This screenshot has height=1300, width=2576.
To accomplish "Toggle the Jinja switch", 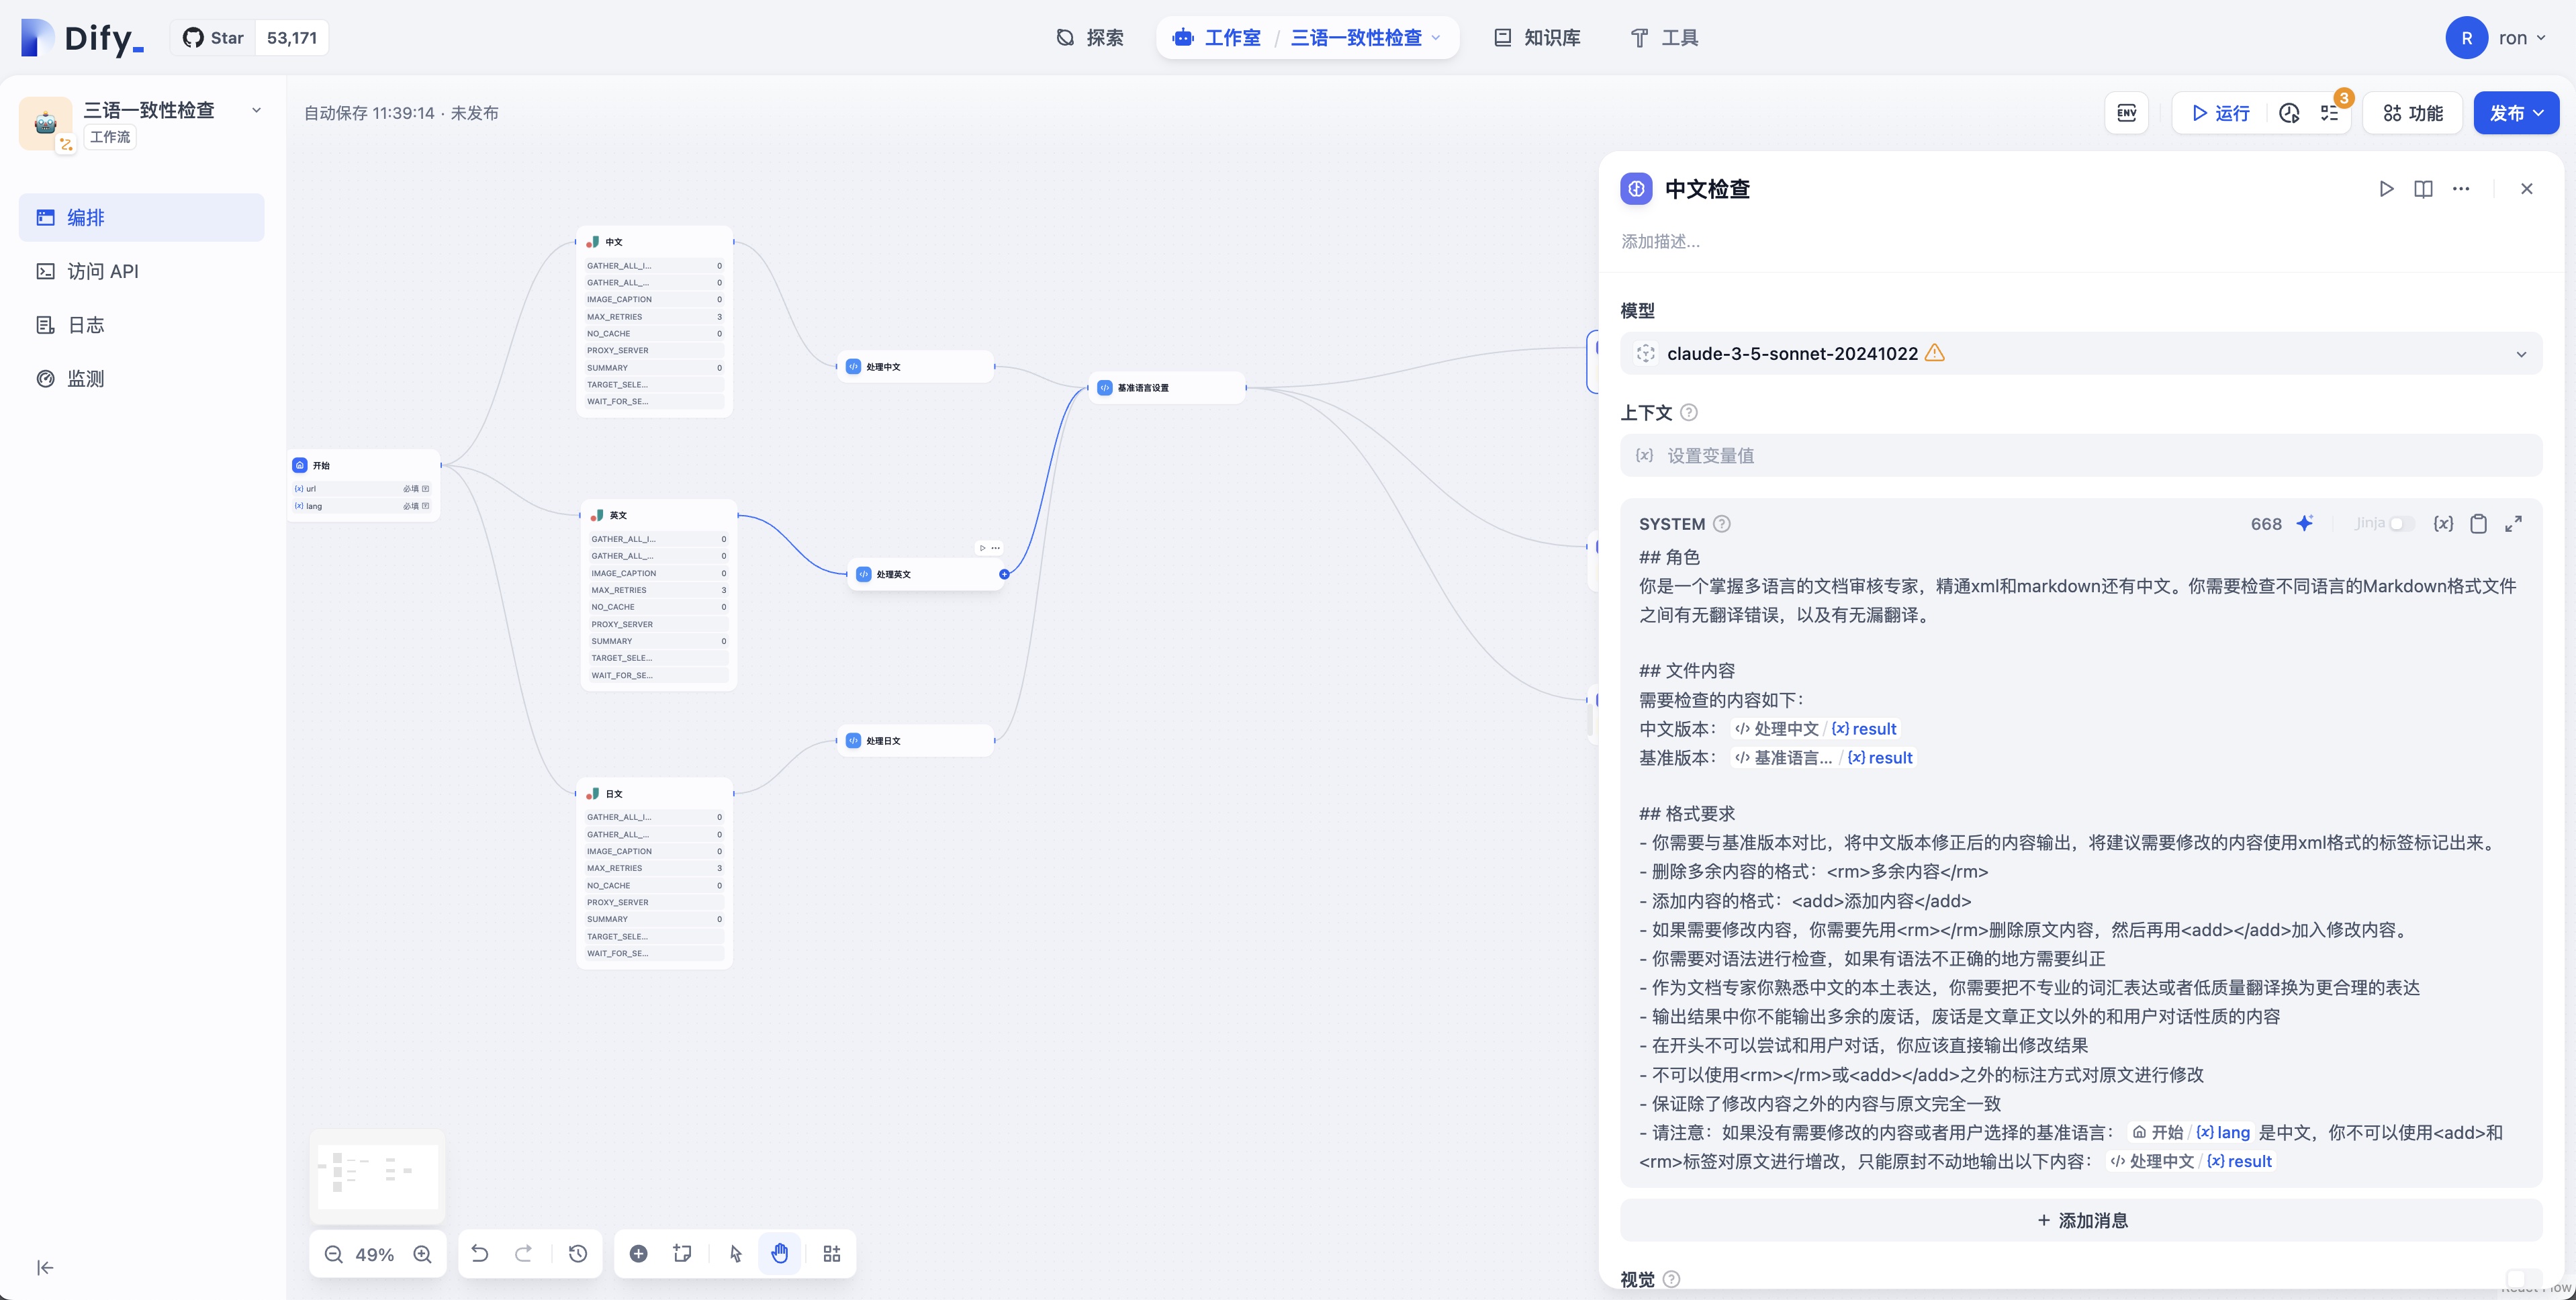I will (x=2401, y=524).
